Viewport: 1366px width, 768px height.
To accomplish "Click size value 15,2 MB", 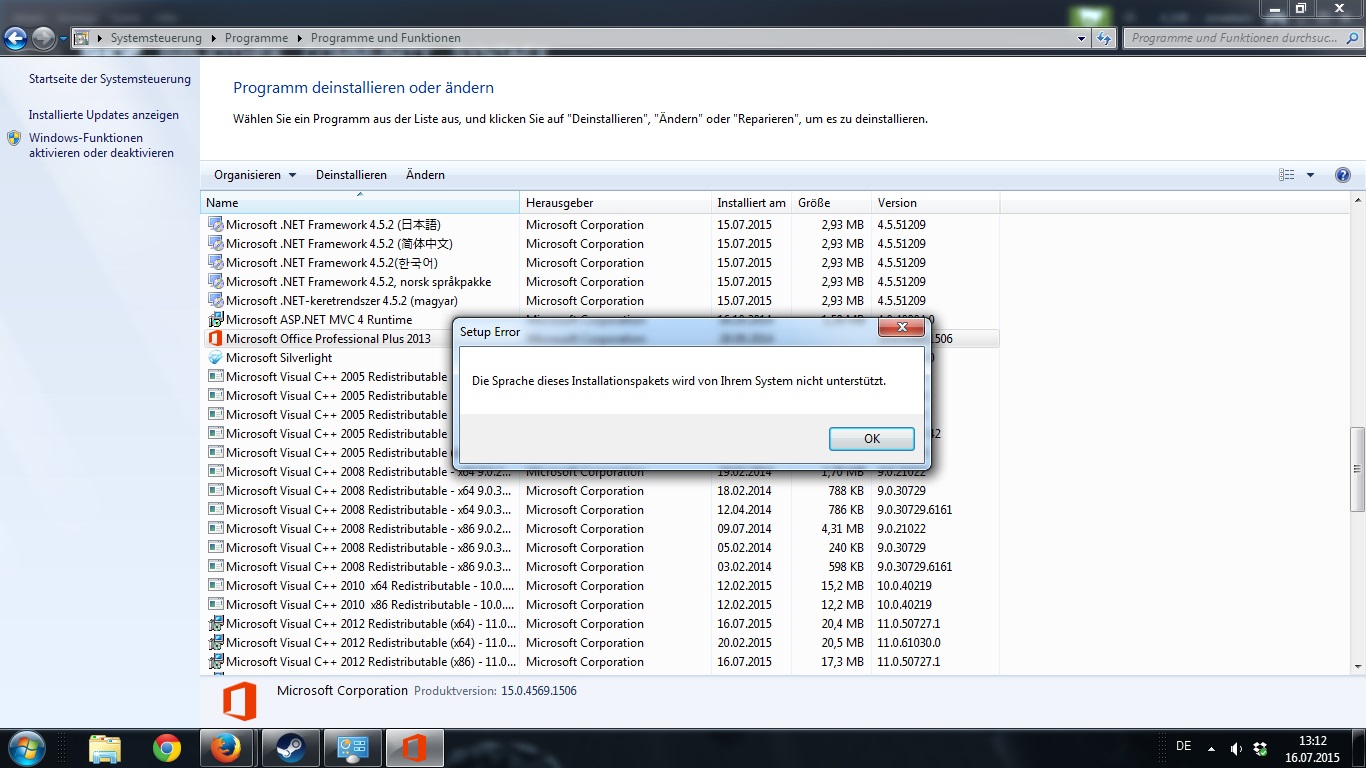I will (x=842, y=586).
